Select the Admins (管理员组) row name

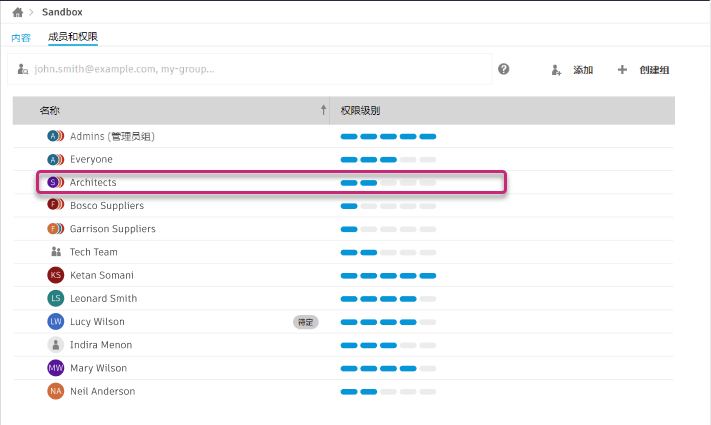(112, 136)
